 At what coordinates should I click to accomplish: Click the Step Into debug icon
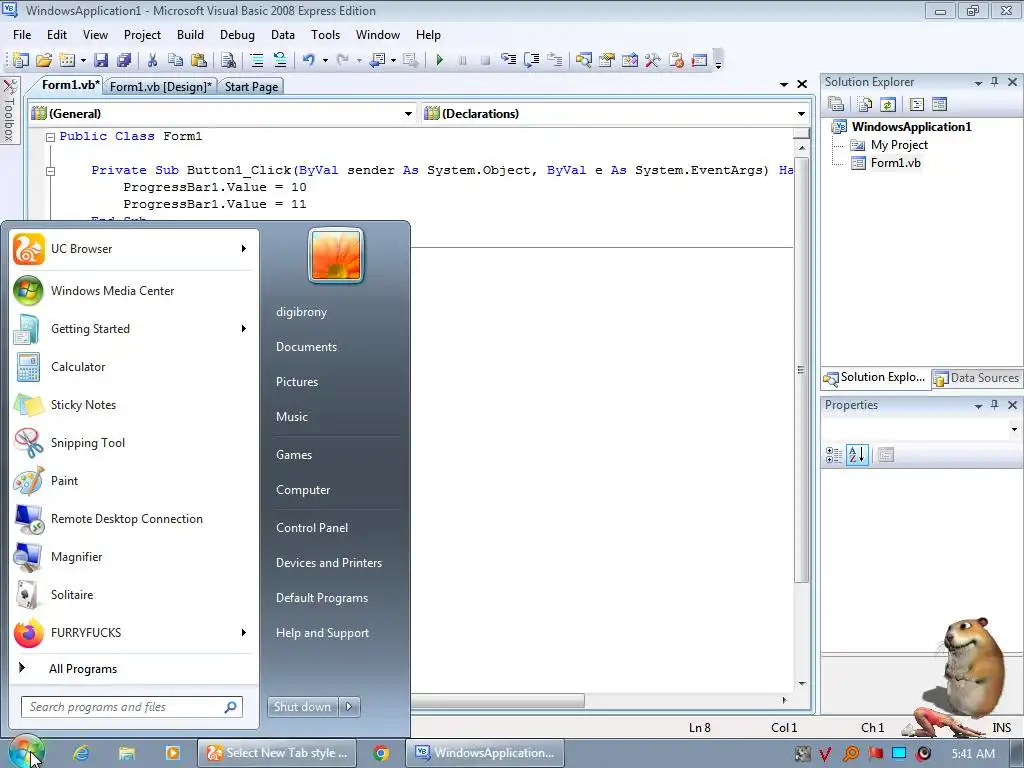(509, 60)
